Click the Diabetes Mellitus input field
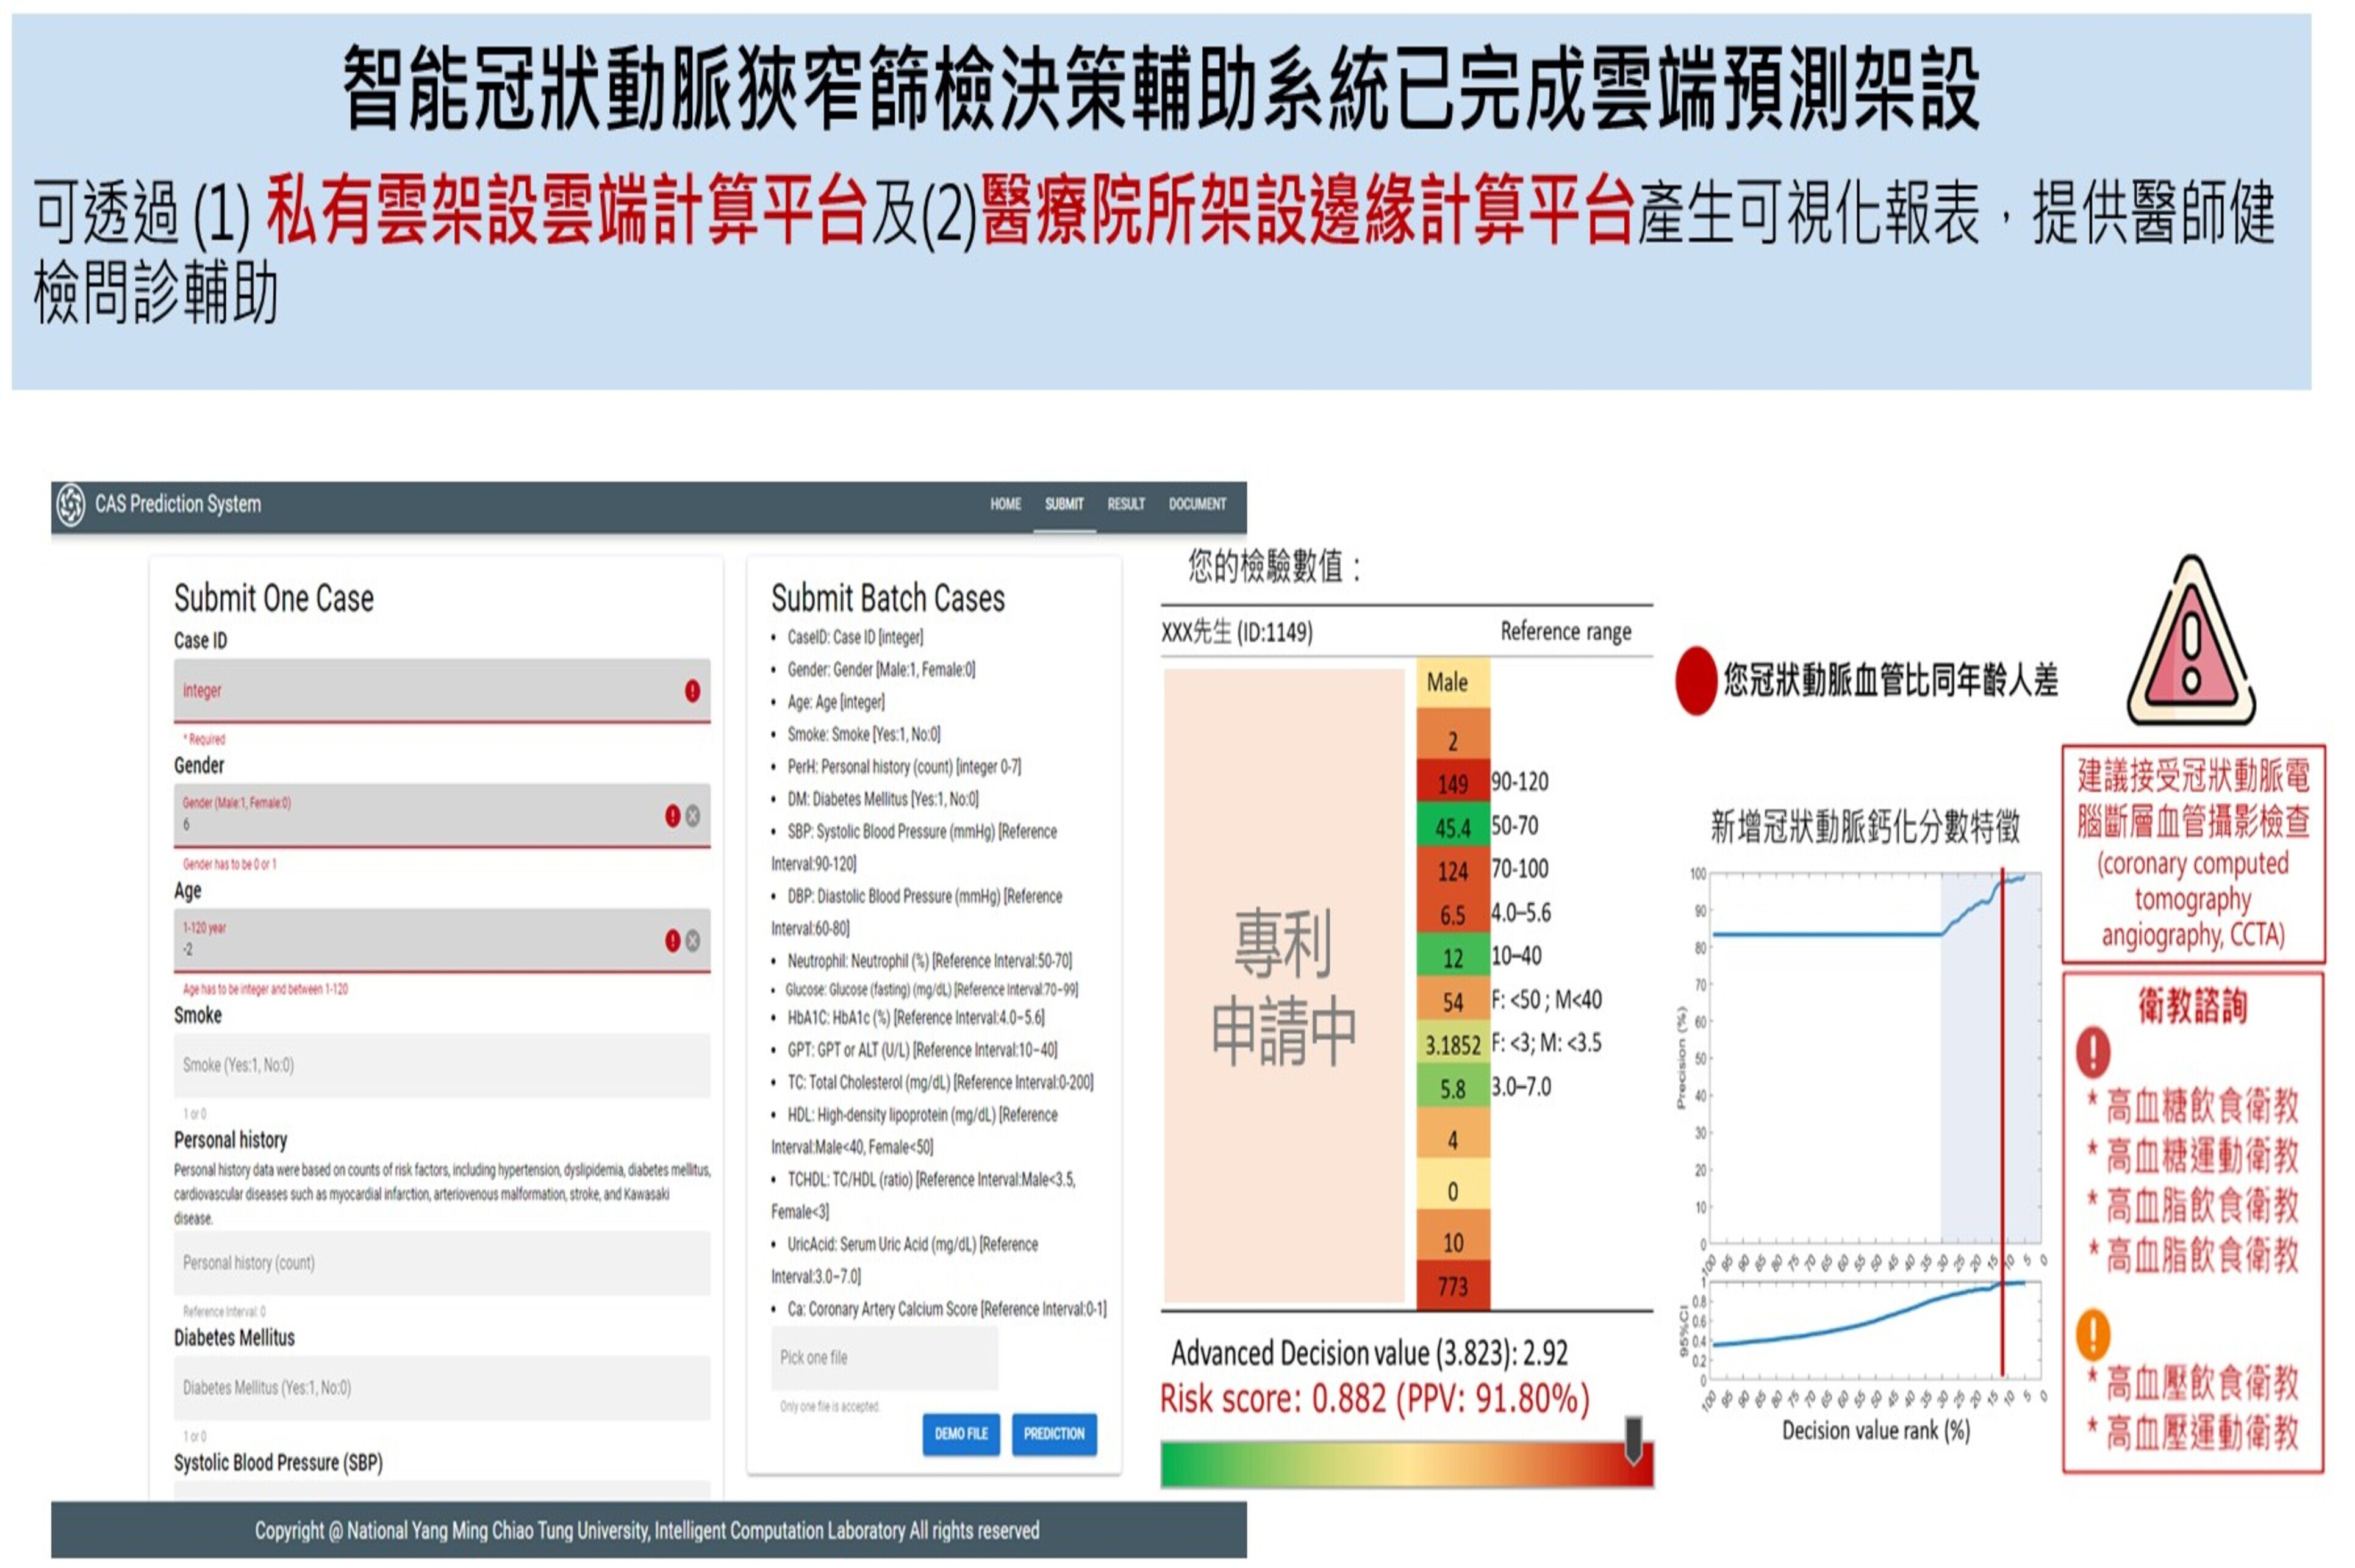Viewport: 2355px width, 1568px height. pyautogui.click(x=442, y=1388)
